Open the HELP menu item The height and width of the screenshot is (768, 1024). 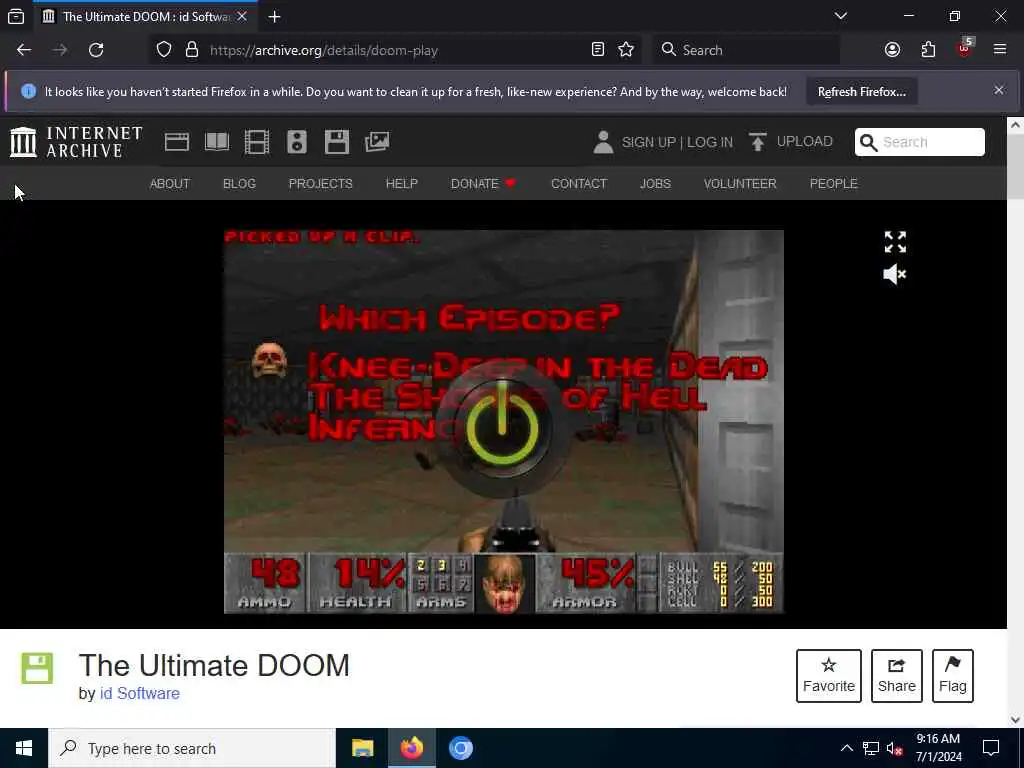402,184
